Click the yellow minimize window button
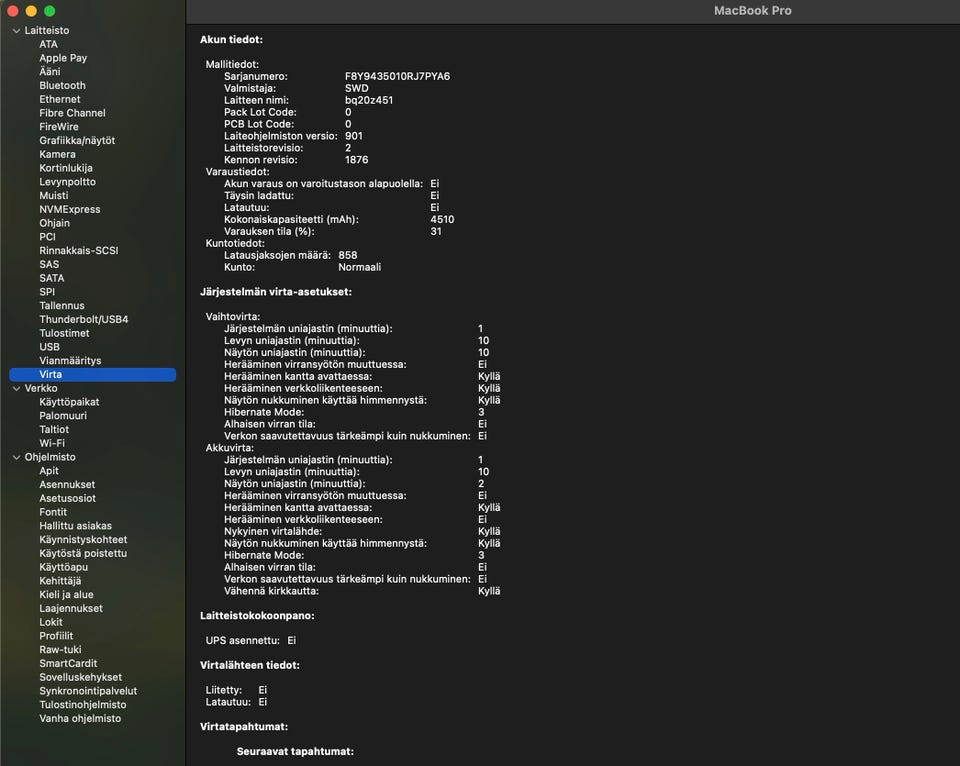The image size is (960, 766). pyautogui.click(x=31, y=11)
